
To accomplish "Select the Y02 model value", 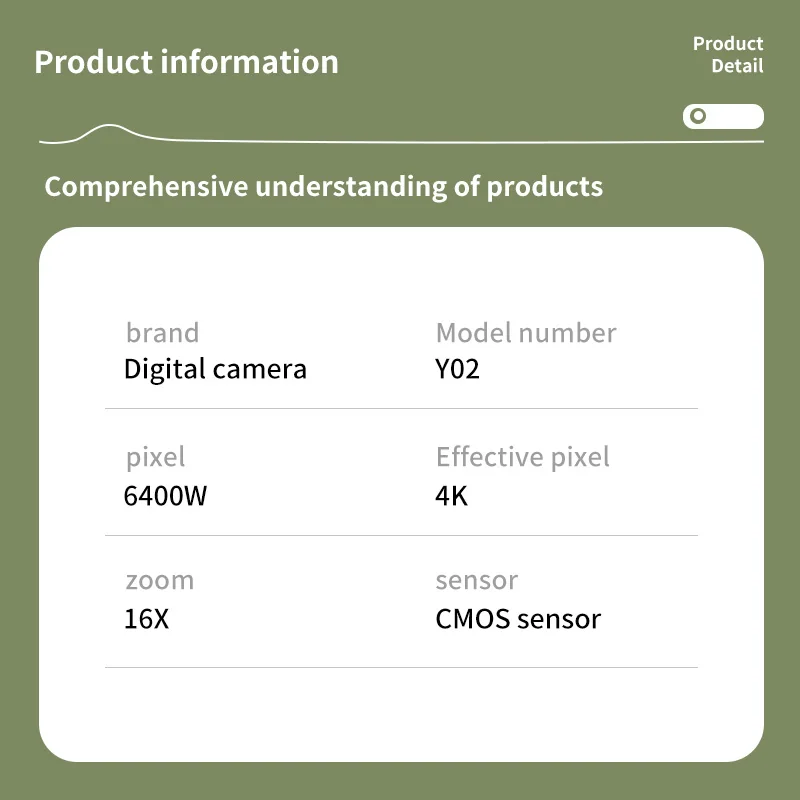I will (x=457, y=369).
